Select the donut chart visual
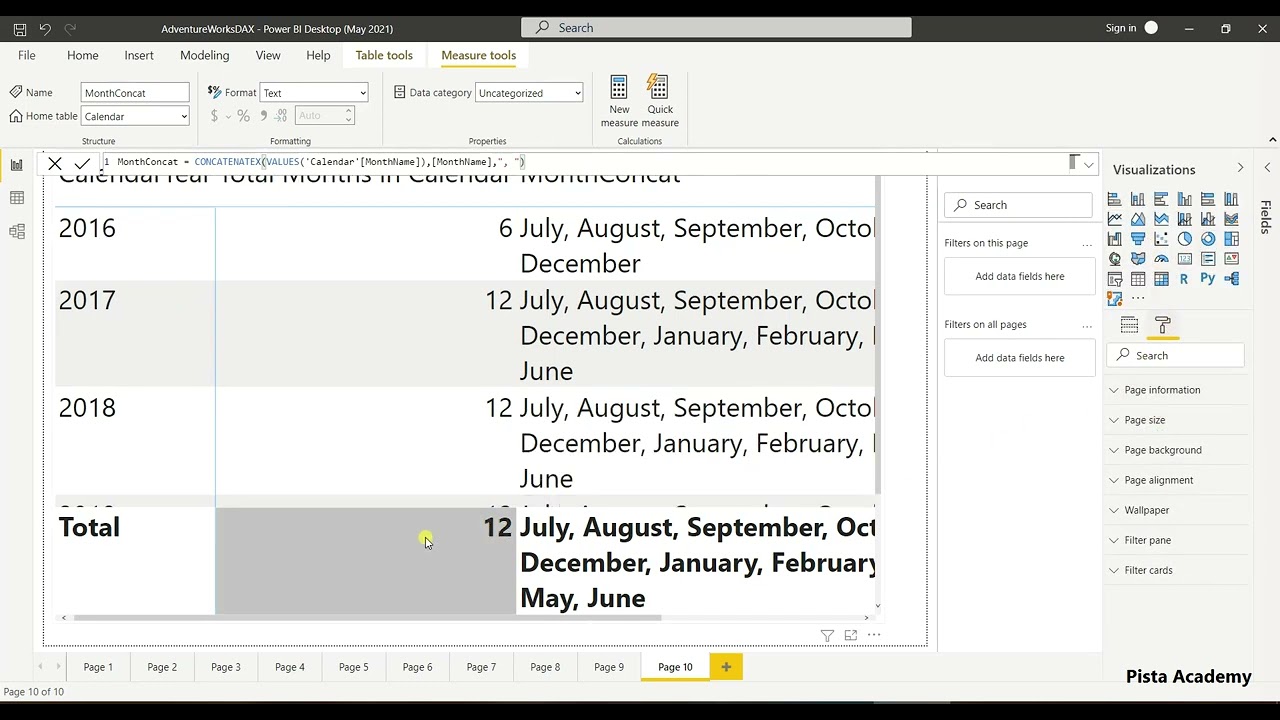The image size is (1280, 720). 1208,239
